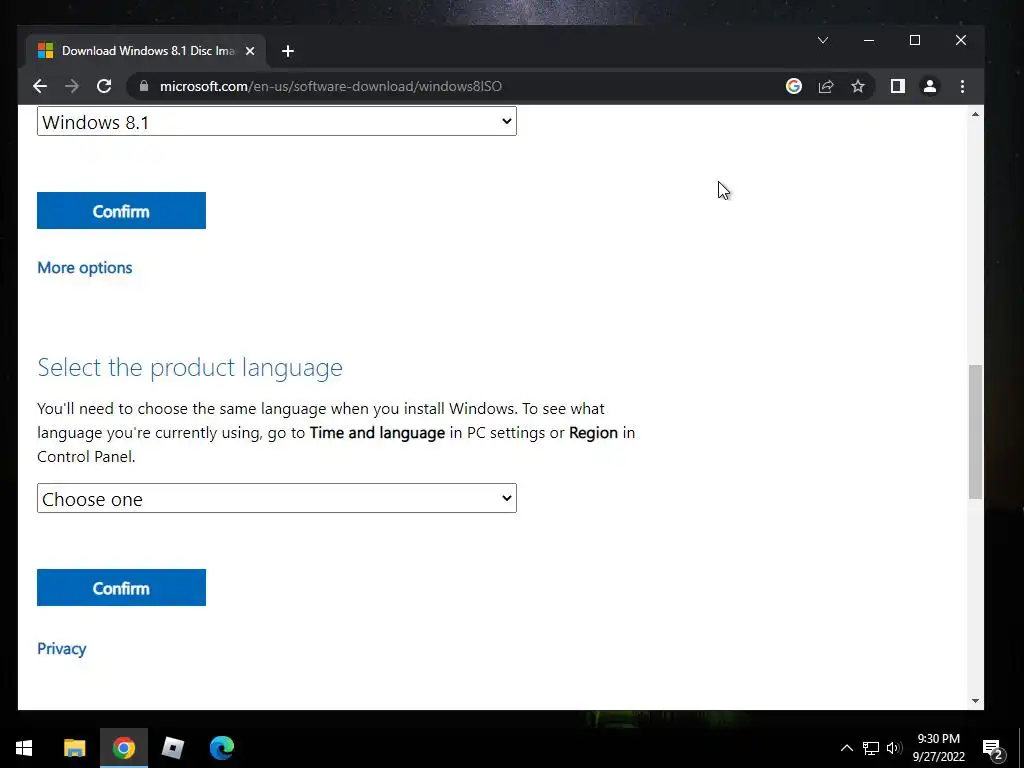
Task: Open the notification center icon
Action: [x=993, y=749]
